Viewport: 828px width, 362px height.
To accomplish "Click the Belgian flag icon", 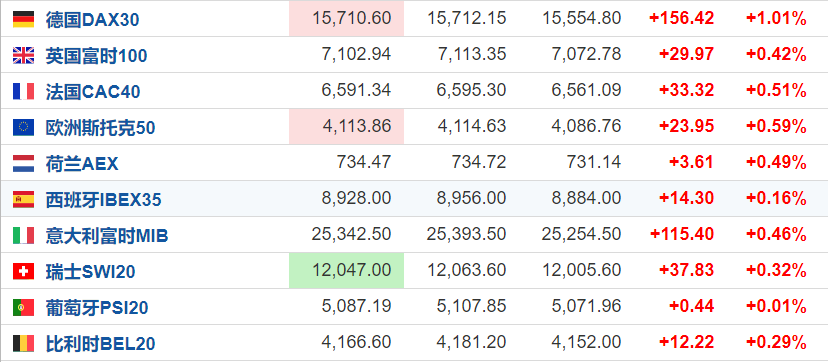I will pyautogui.click(x=23, y=343).
